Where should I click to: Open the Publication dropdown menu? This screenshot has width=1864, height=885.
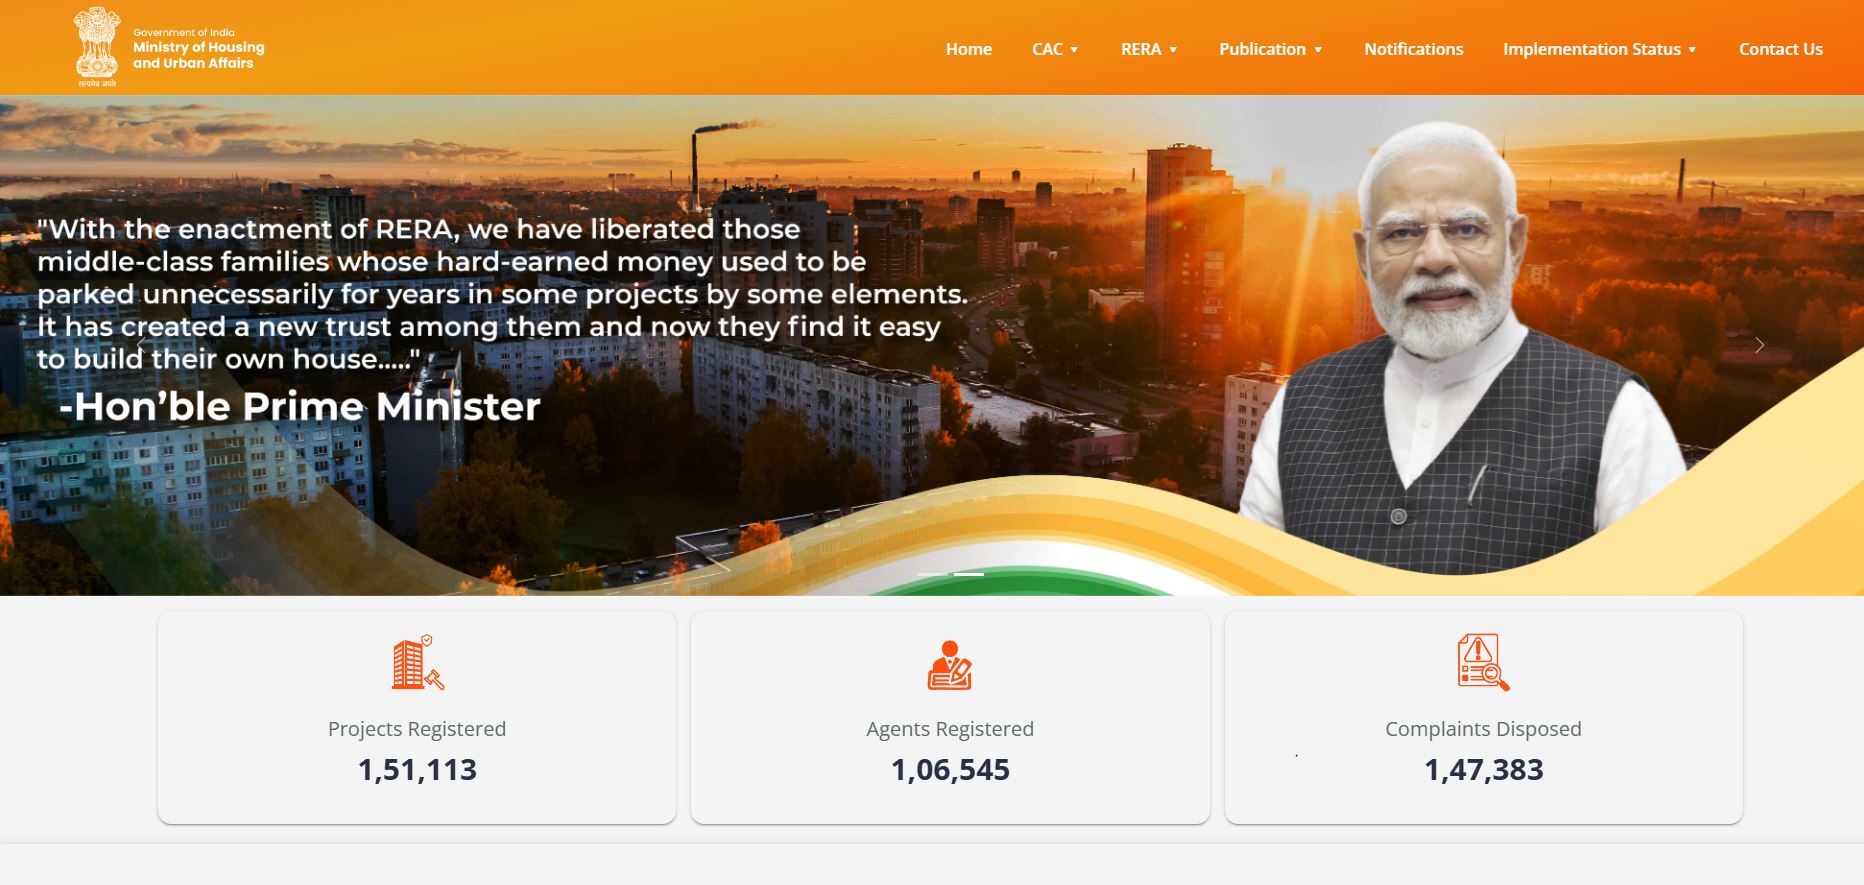point(1271,49)
